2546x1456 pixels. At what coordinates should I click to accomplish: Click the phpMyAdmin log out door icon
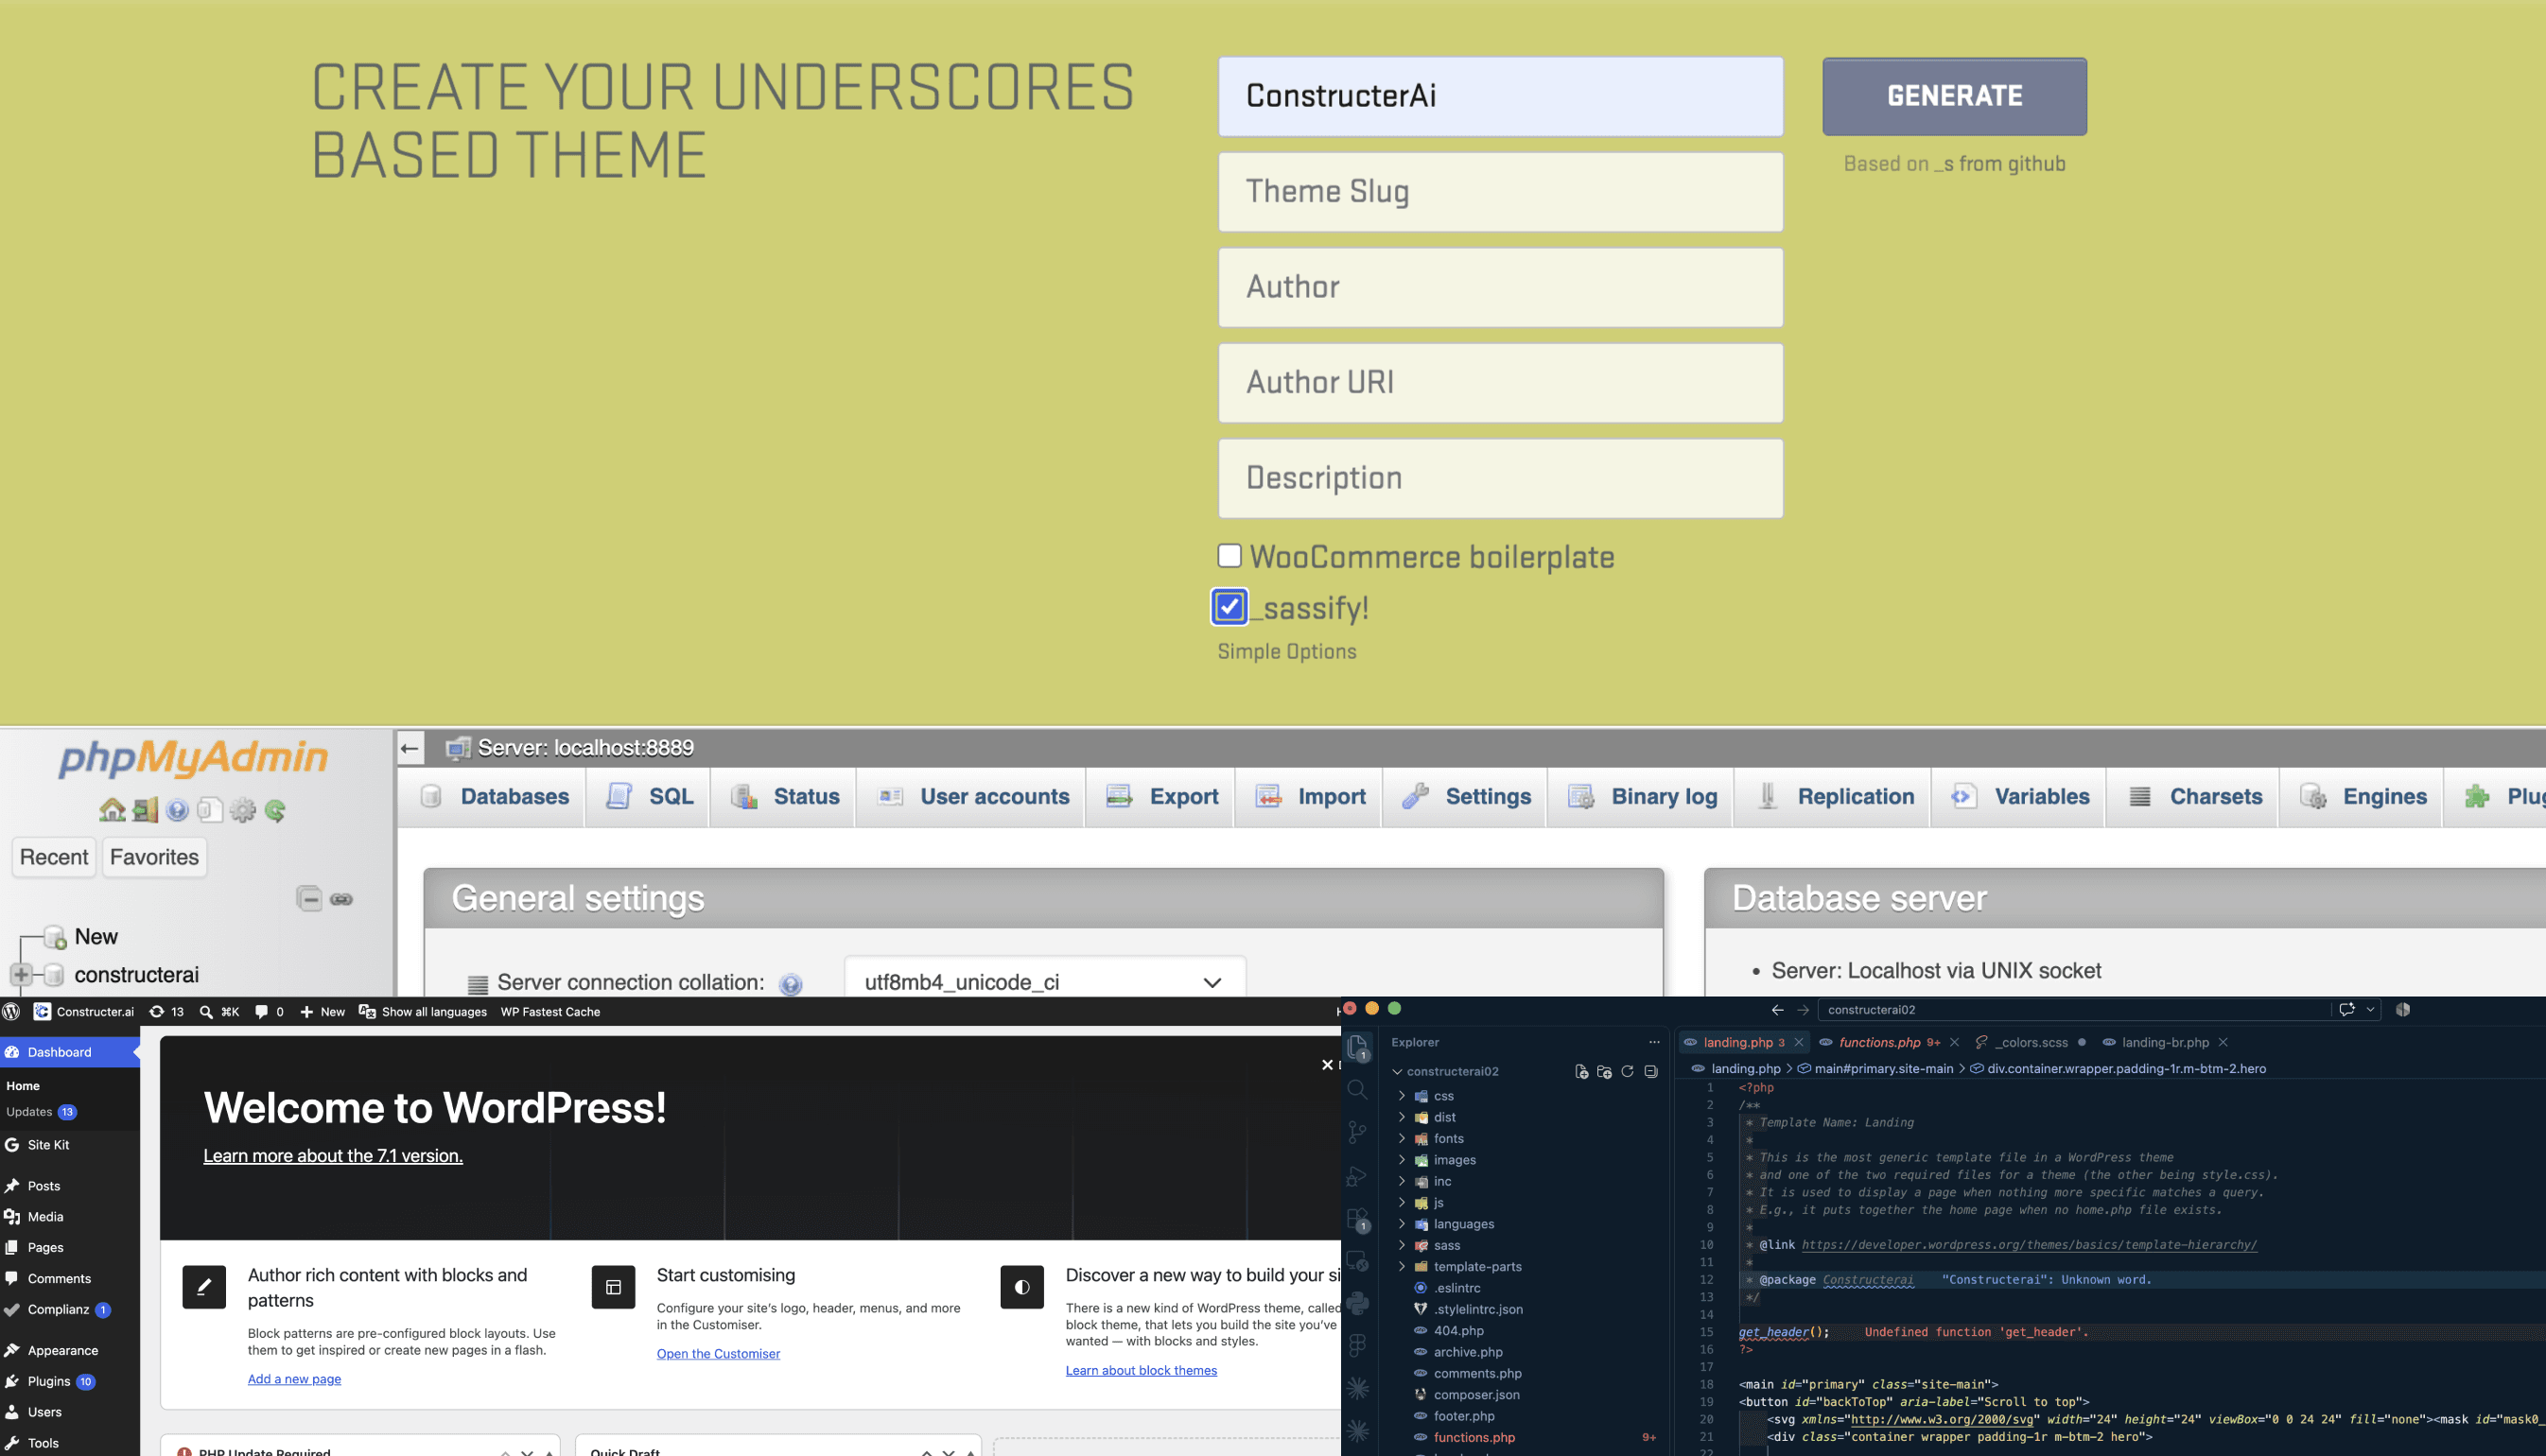145,810
